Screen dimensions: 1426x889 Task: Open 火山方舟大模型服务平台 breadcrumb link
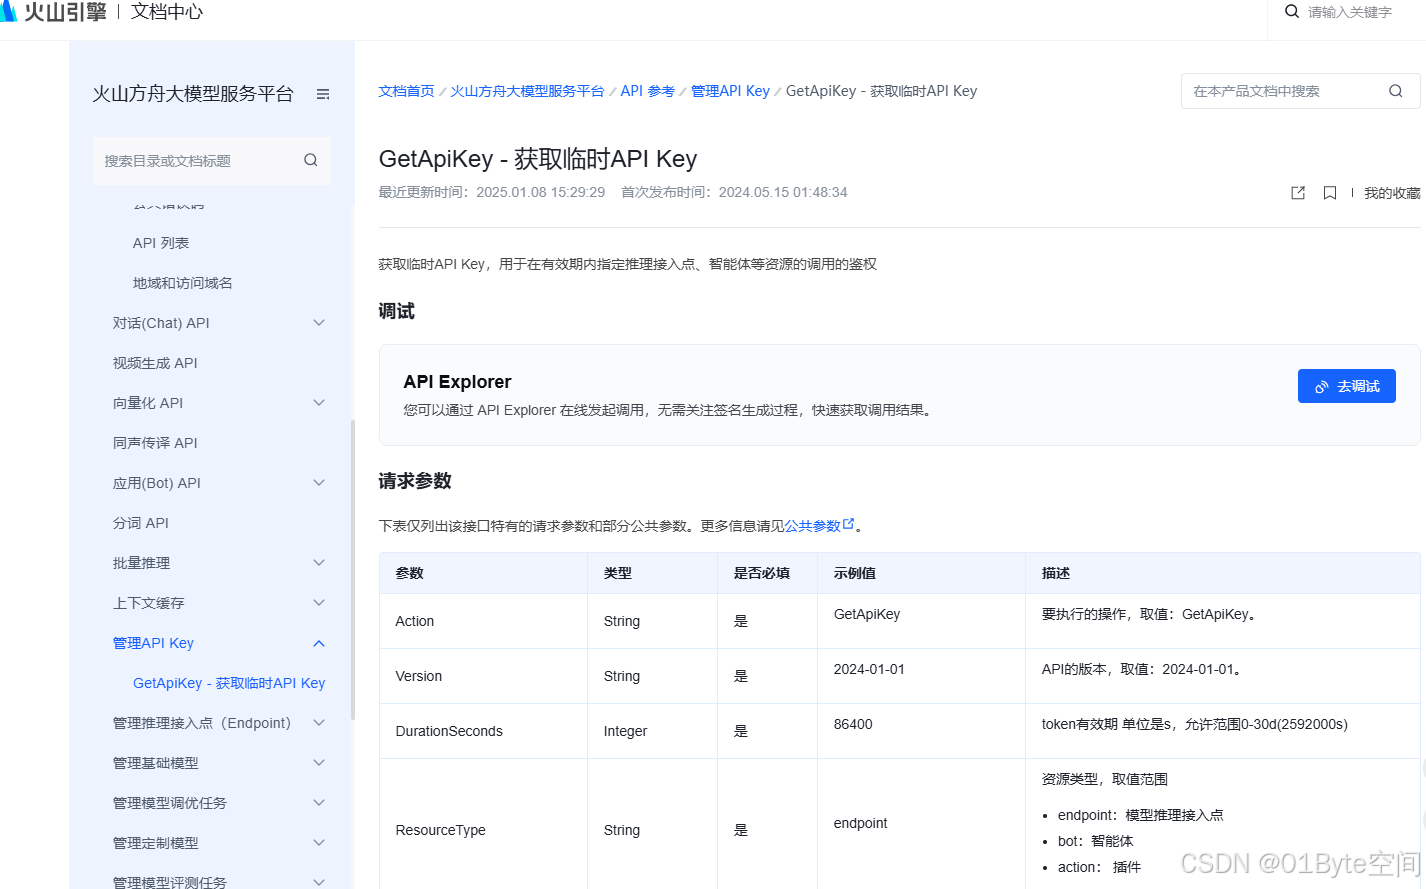tap(527, 91)
